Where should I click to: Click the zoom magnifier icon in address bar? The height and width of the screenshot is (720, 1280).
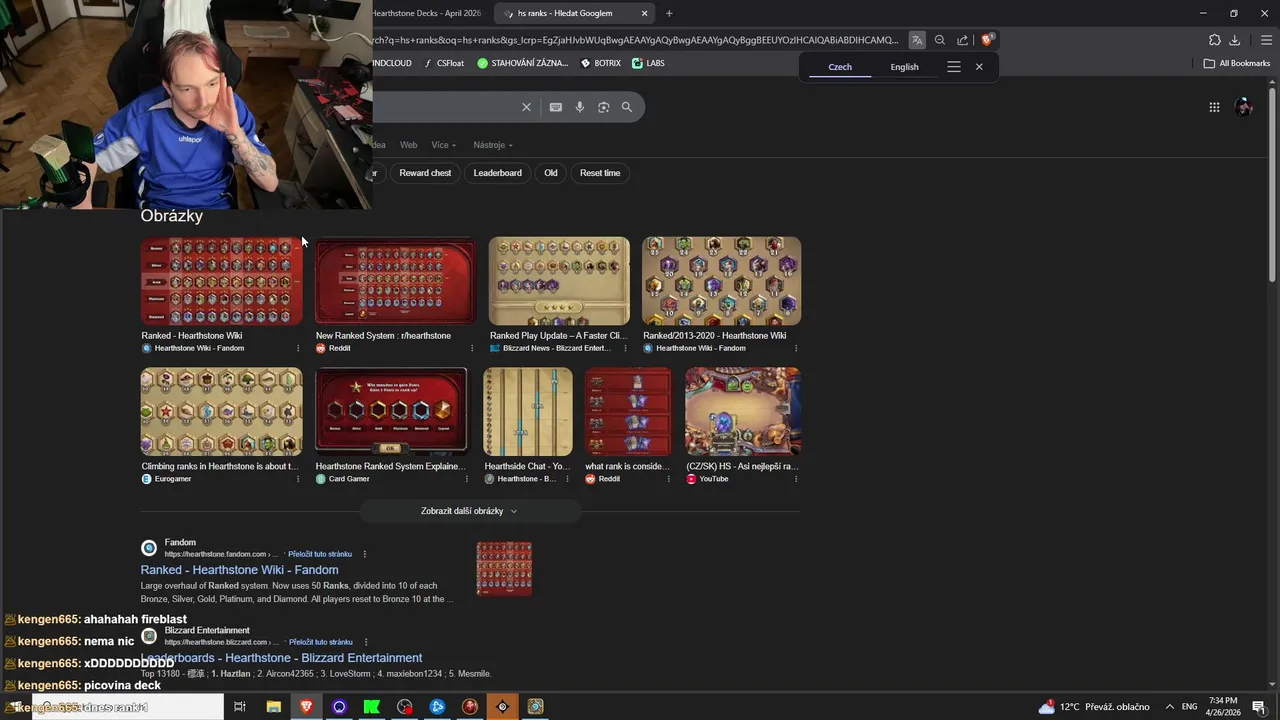(940, 40)
